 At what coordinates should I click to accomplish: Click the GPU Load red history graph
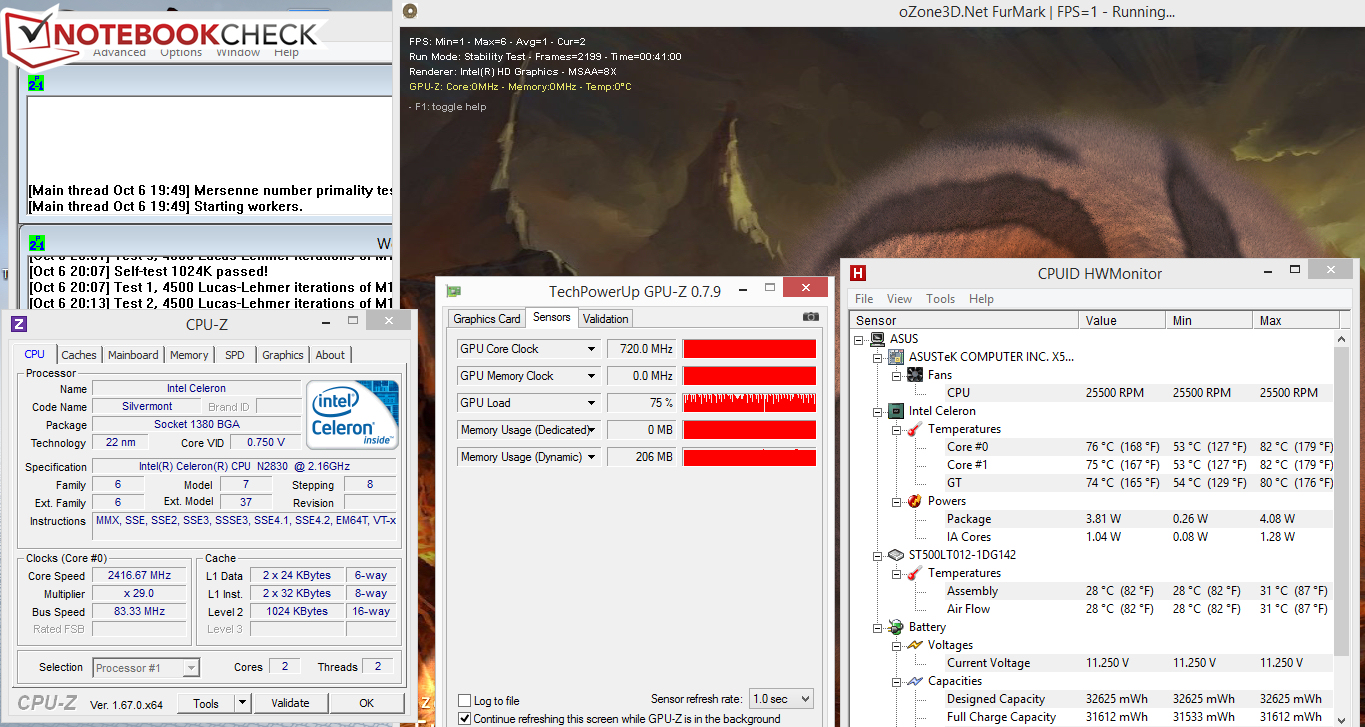pos(749,403)
